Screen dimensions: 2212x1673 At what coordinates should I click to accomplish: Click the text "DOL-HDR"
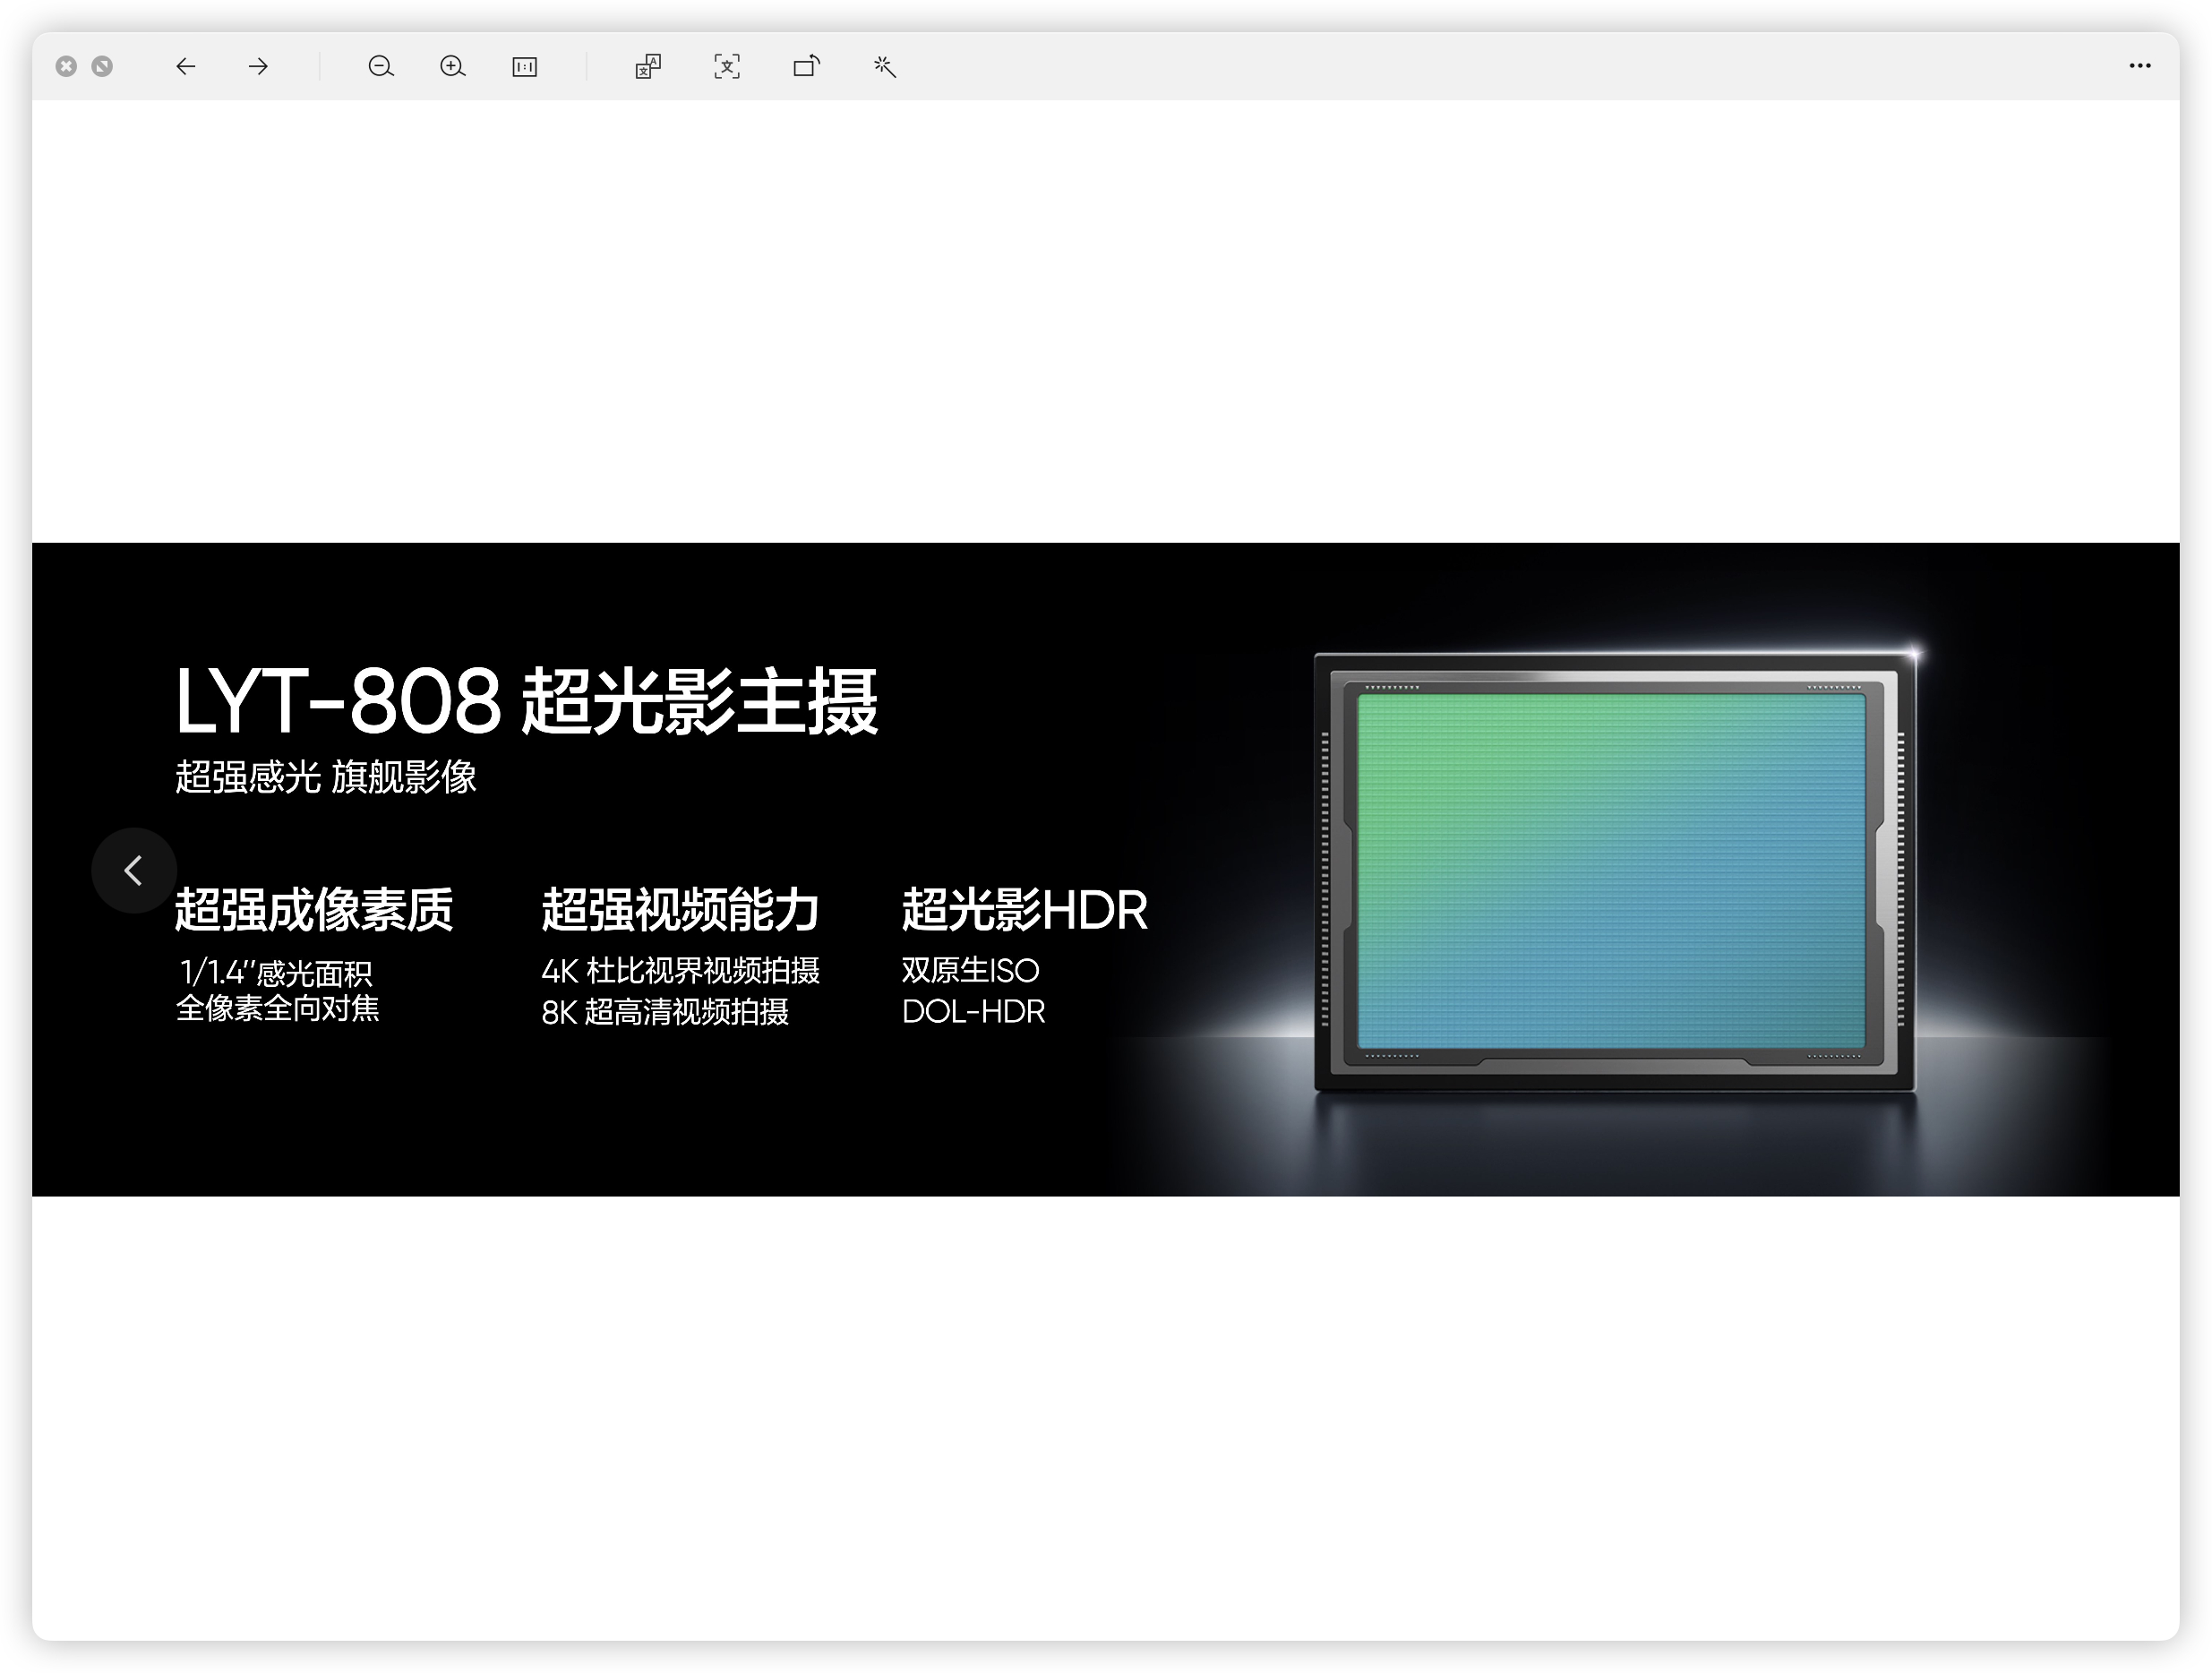(x=973, y=1012)
